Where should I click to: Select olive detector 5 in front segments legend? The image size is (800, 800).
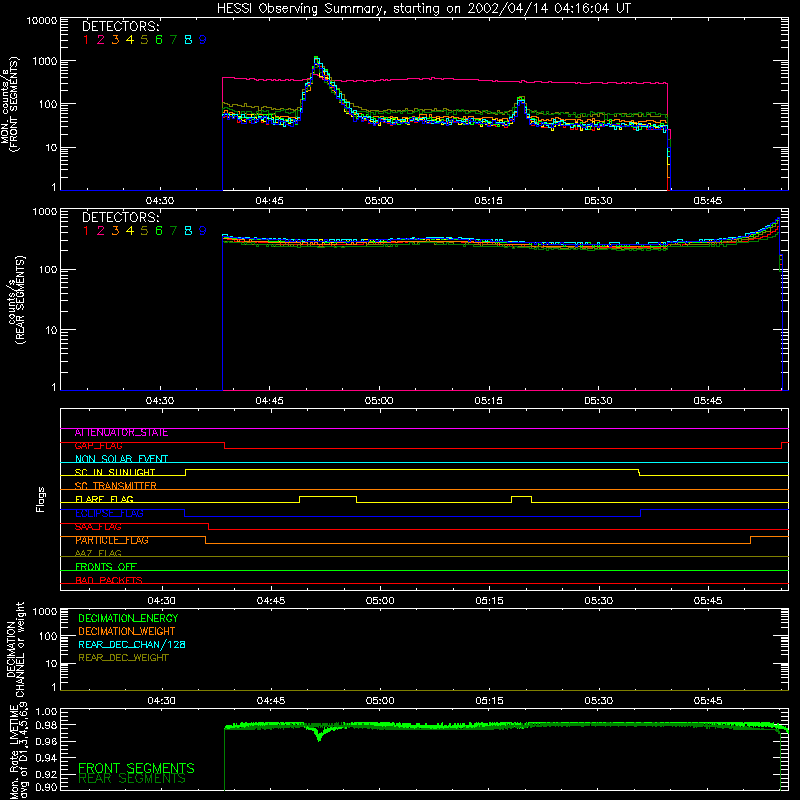(x=144, y=40)
